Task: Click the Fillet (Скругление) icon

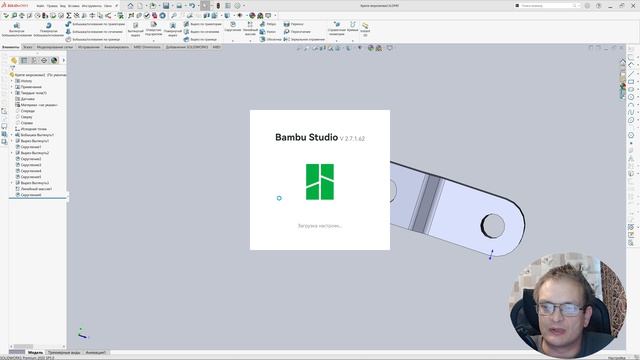Action: tap(233, 24)
